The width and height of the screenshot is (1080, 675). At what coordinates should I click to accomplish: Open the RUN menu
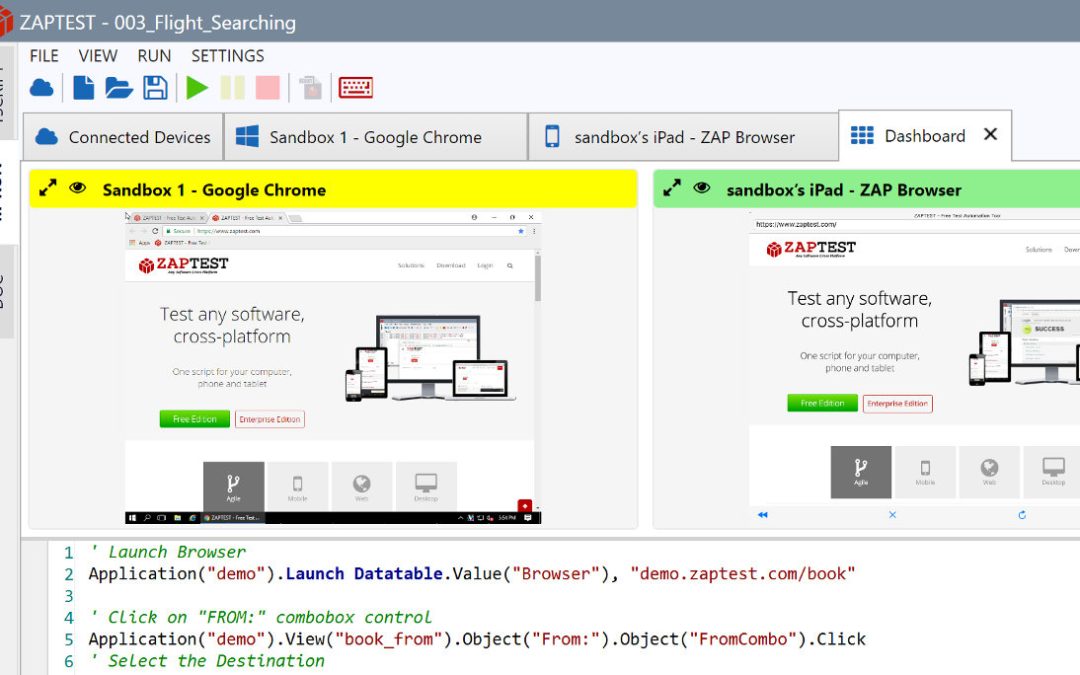coord(154,56)
